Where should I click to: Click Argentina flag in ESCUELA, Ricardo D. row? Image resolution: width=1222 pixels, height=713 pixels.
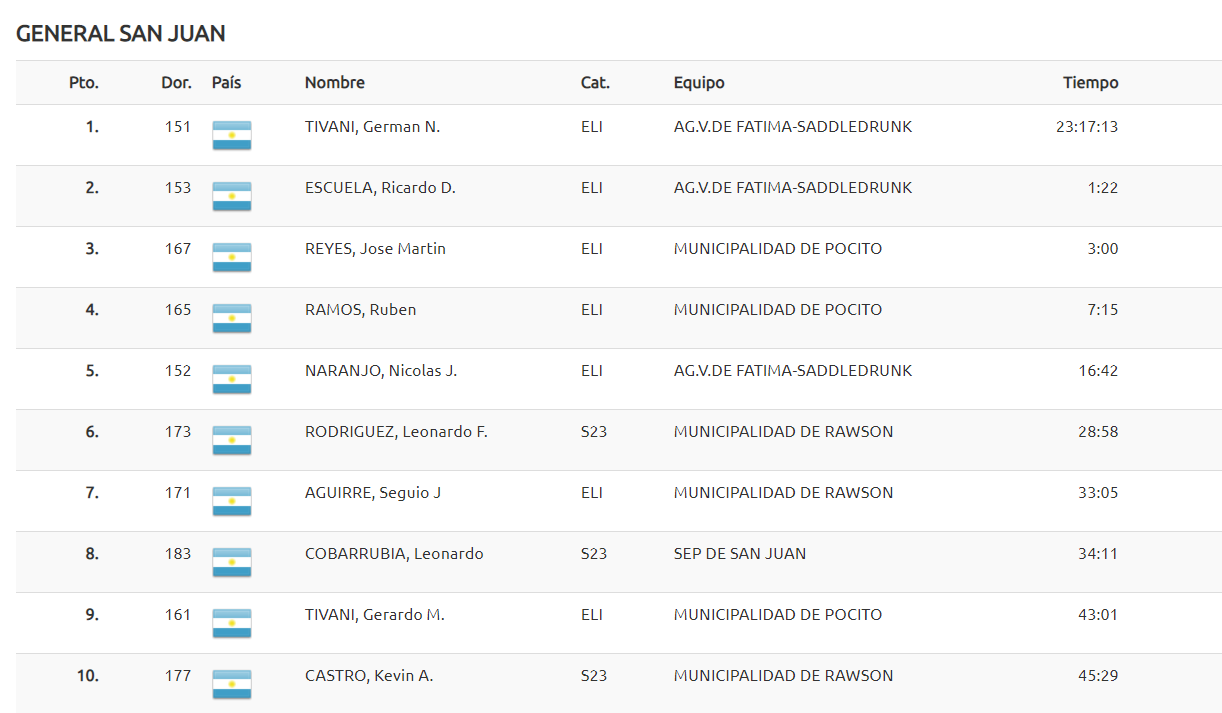coord(232,197)
